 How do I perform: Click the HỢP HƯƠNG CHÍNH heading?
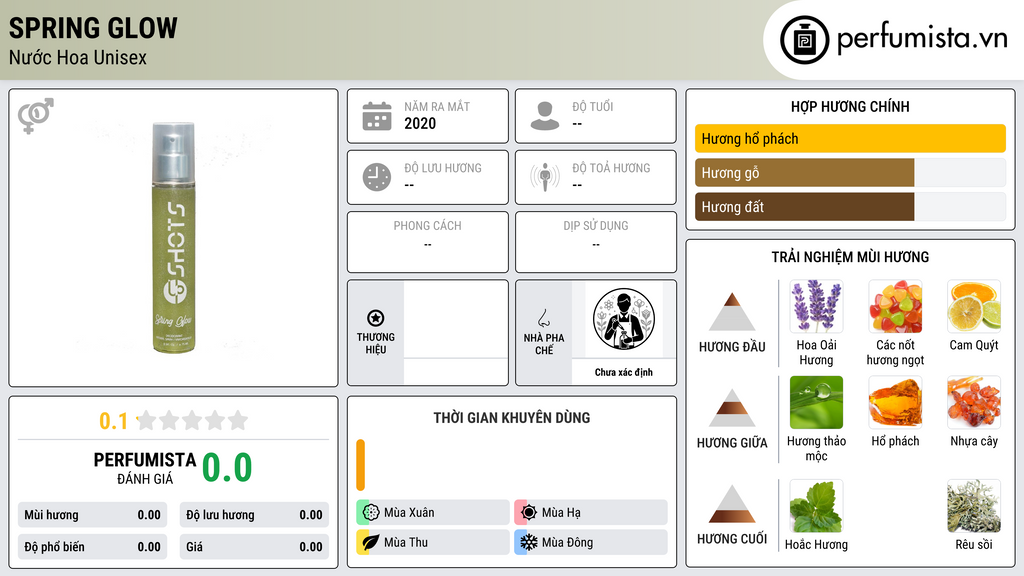[x=850, y=106]
